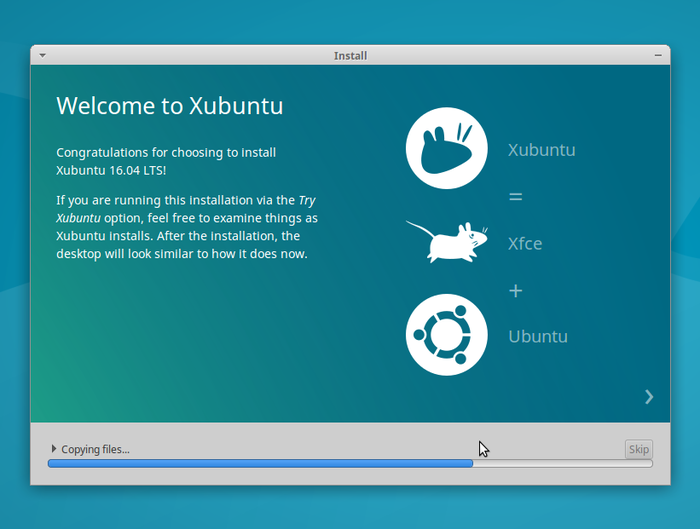Screen dimensions: 700x529
Task: Click the installation progress bar
Action: [350, 463]
